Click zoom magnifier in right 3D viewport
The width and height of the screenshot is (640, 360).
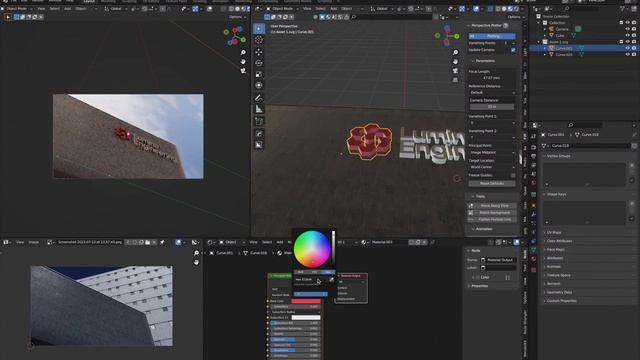(456, 53)
